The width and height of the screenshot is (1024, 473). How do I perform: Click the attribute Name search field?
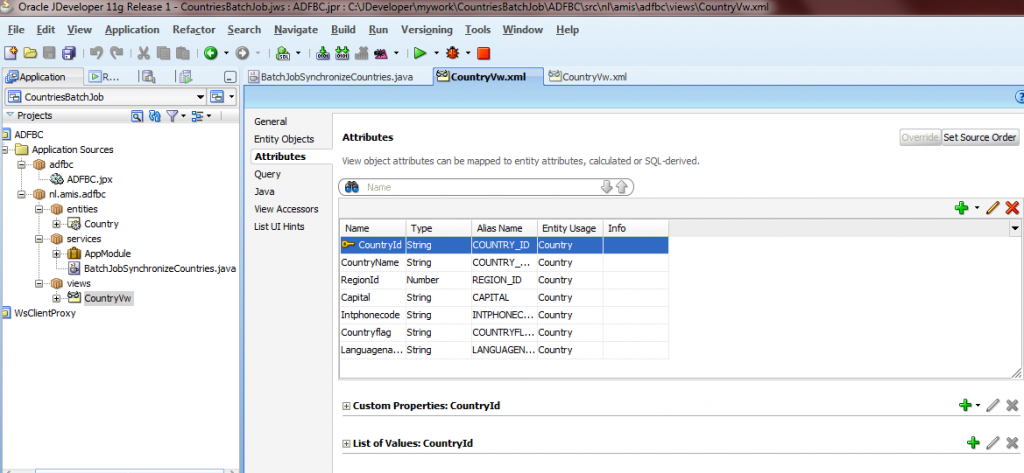[x=480, y=187]
